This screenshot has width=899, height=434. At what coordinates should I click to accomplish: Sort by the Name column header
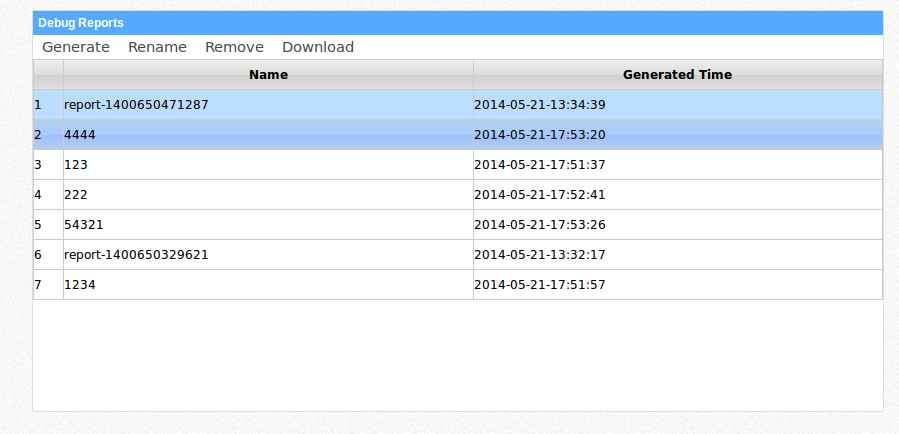click(x=268, y=74)
